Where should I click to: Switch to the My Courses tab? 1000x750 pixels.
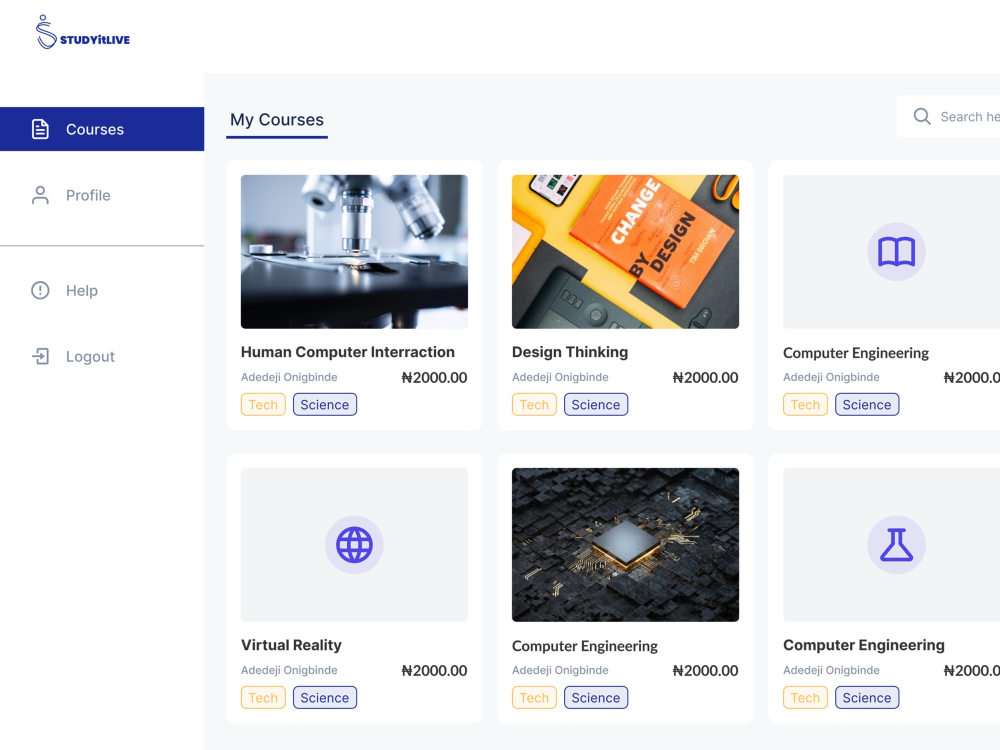point(277,120)
